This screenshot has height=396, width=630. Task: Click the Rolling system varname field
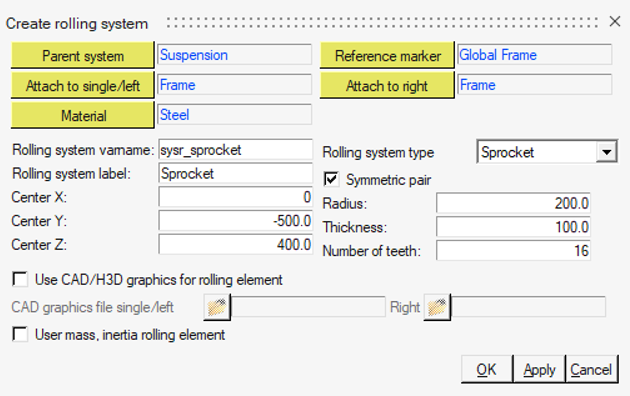coord(235,150)
